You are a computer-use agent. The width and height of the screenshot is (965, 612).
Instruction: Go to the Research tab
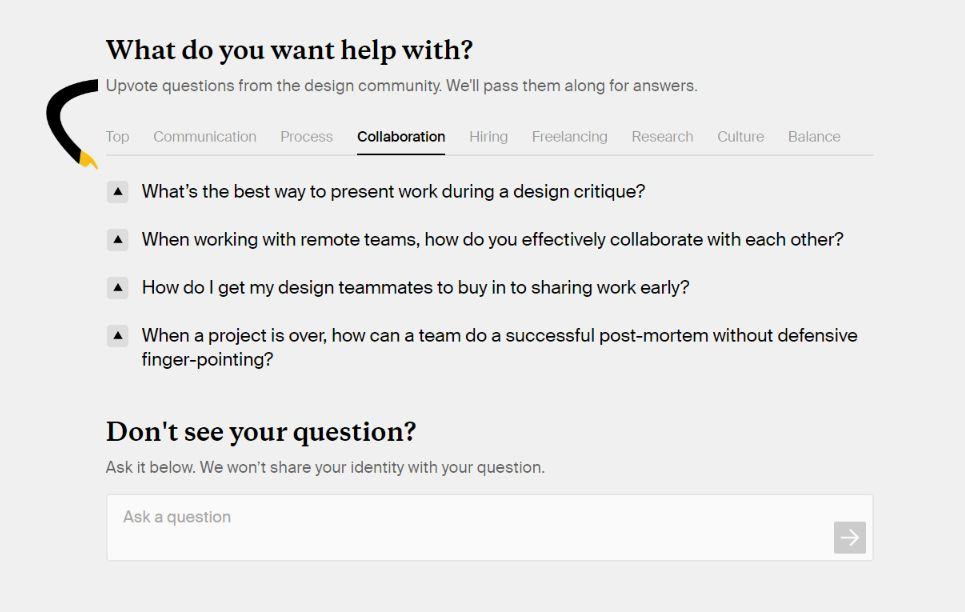point(662,137)
